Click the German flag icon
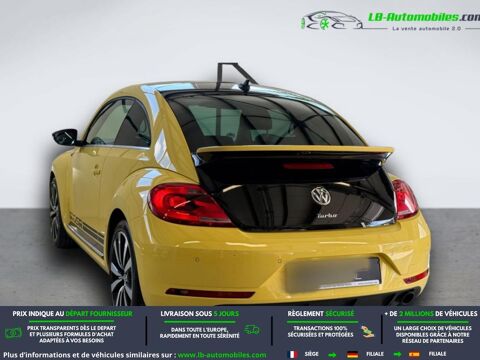Screen dimensions: 480x360 tap(352, 354)
